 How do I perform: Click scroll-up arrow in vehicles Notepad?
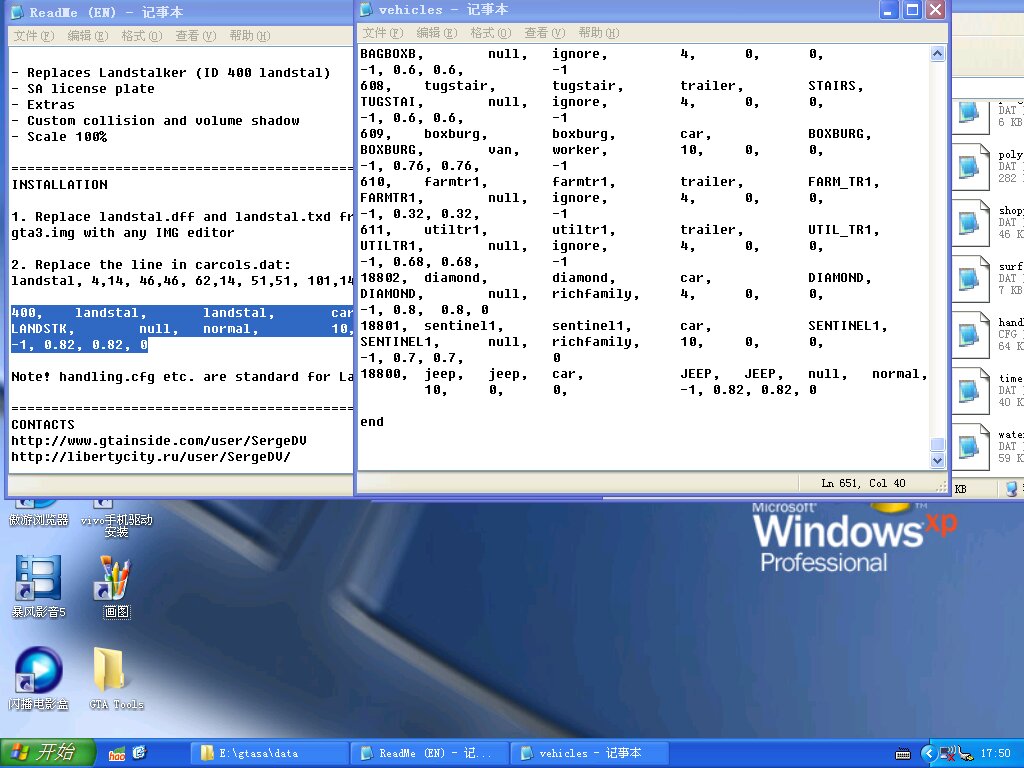pyautogui.click(x=937, y=54)
